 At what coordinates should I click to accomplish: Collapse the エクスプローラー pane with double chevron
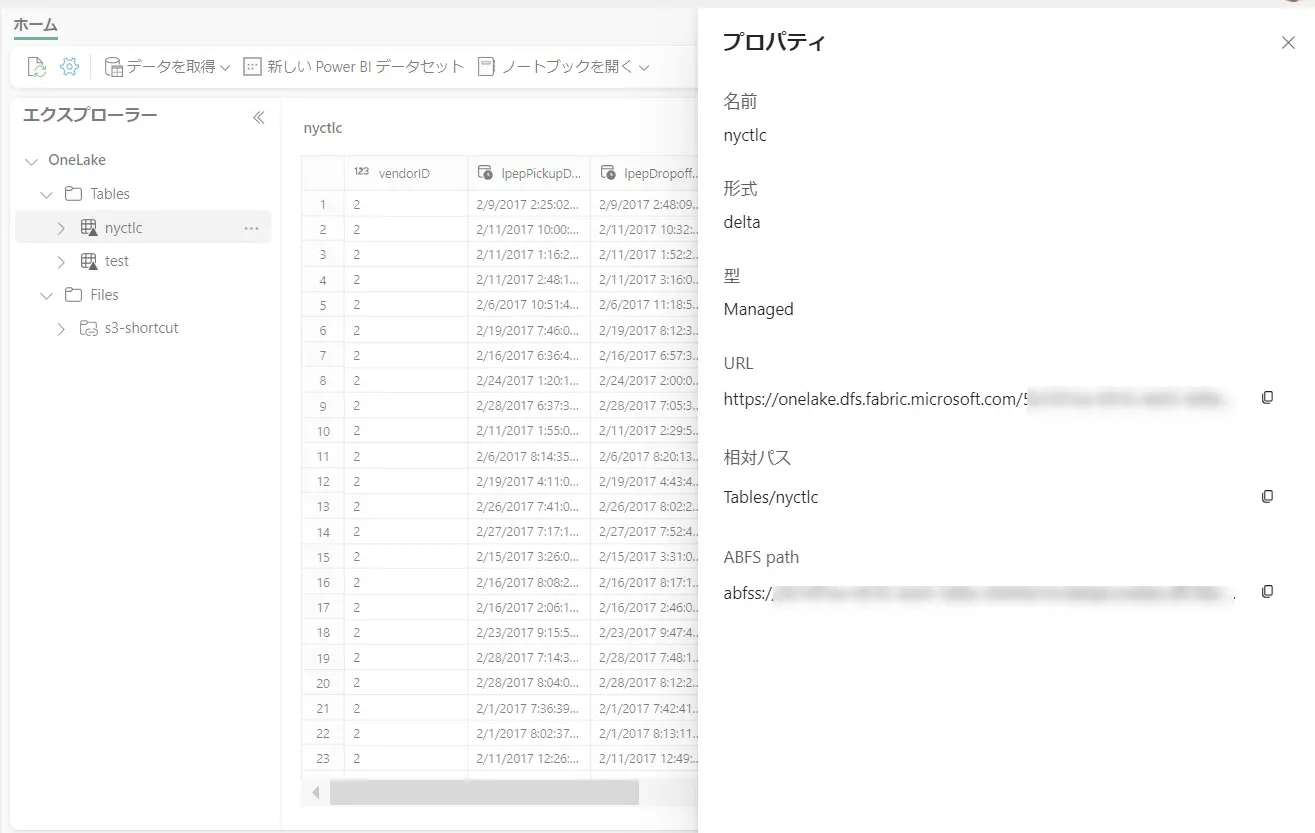coord(258,117)
